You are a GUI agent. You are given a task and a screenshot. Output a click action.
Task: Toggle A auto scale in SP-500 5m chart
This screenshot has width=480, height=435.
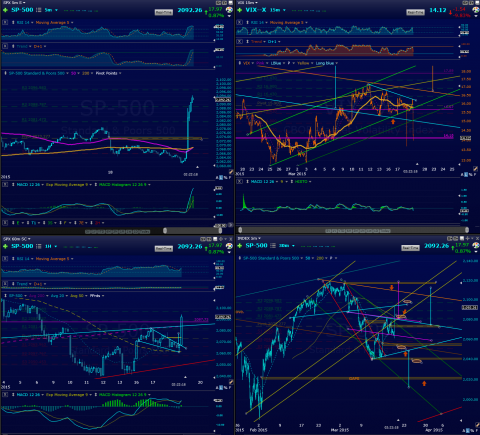tap(217, 178)
